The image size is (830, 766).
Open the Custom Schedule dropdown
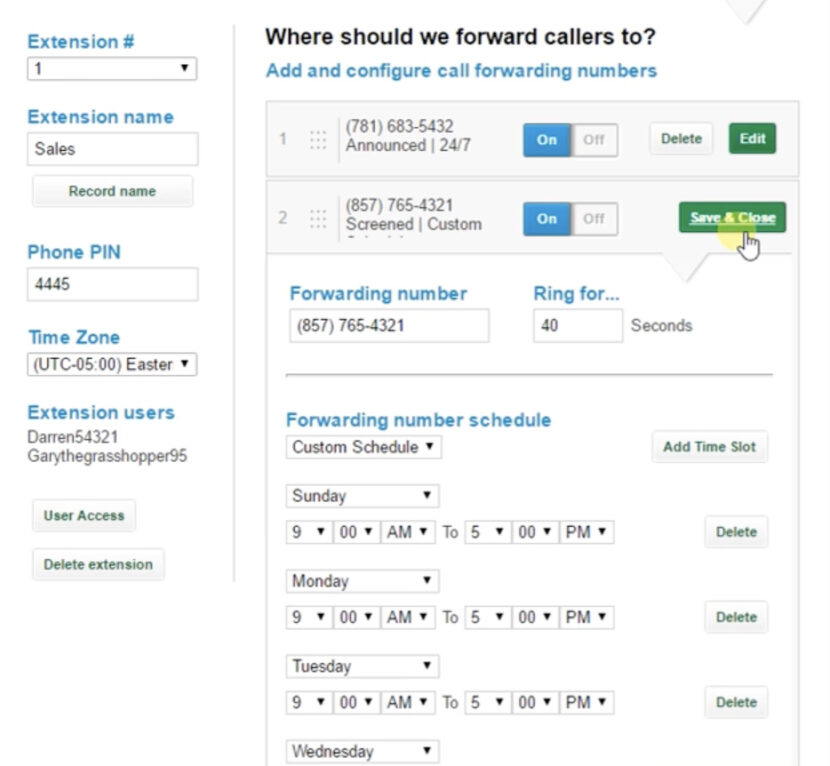(x=362, y=447)
